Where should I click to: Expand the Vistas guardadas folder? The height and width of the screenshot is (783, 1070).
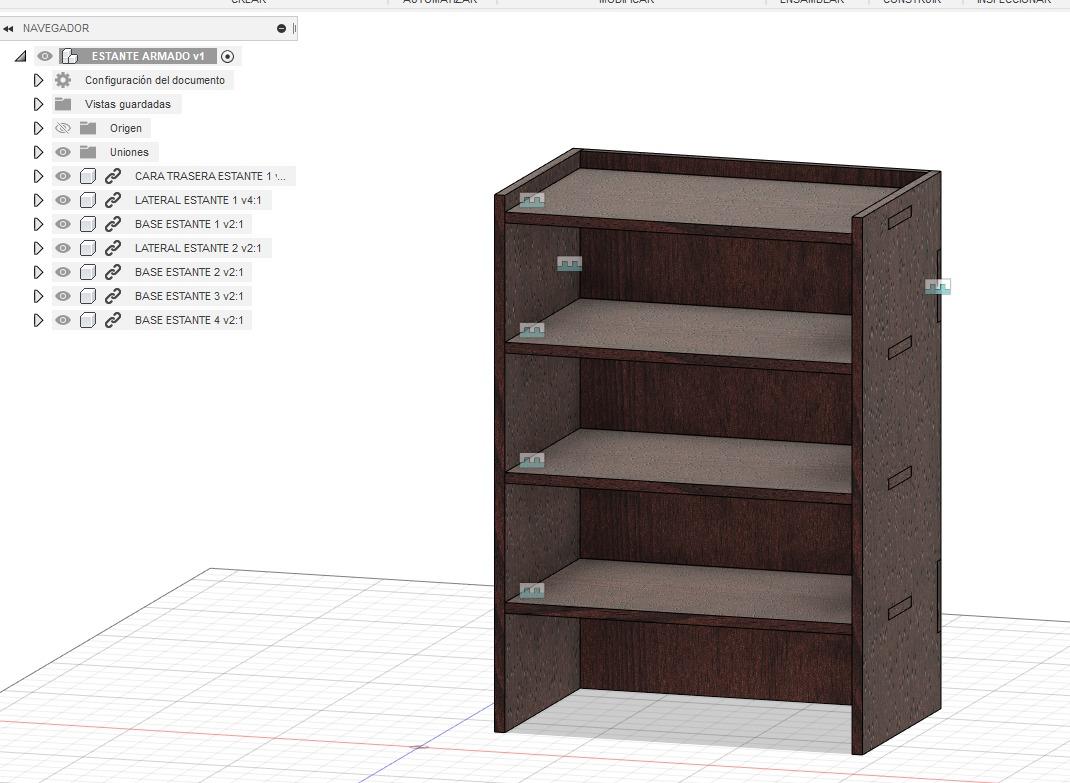(38, 104)
